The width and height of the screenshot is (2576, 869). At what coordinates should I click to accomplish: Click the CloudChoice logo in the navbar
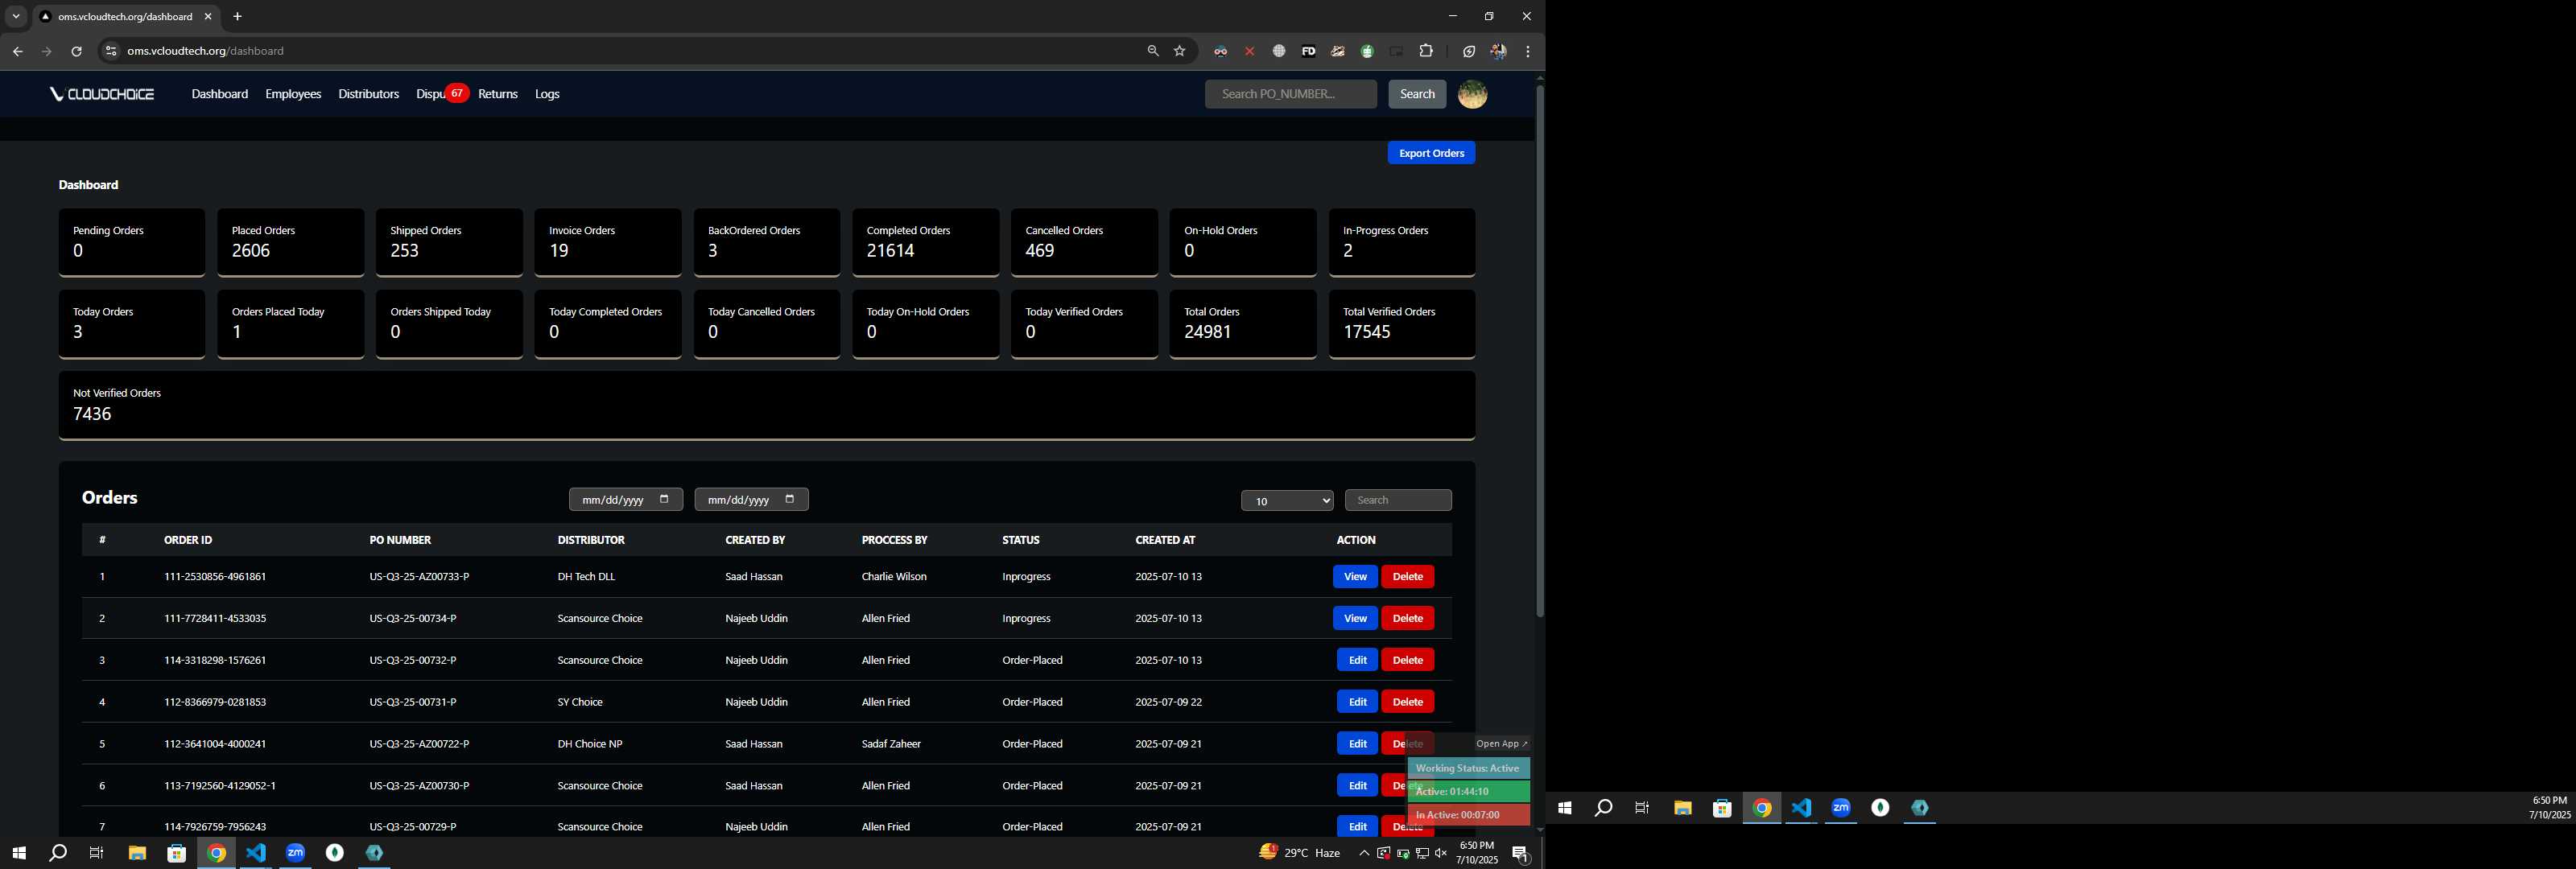click(102, 94)
